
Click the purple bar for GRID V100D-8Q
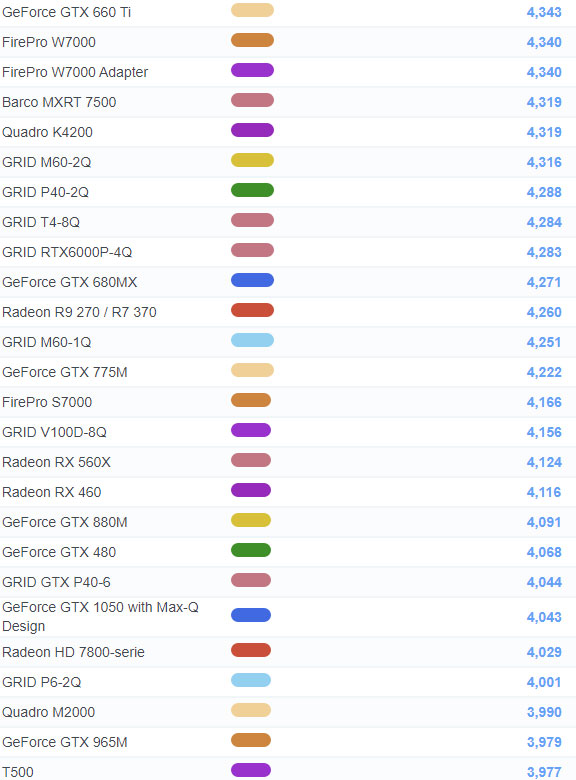point(251,430)
